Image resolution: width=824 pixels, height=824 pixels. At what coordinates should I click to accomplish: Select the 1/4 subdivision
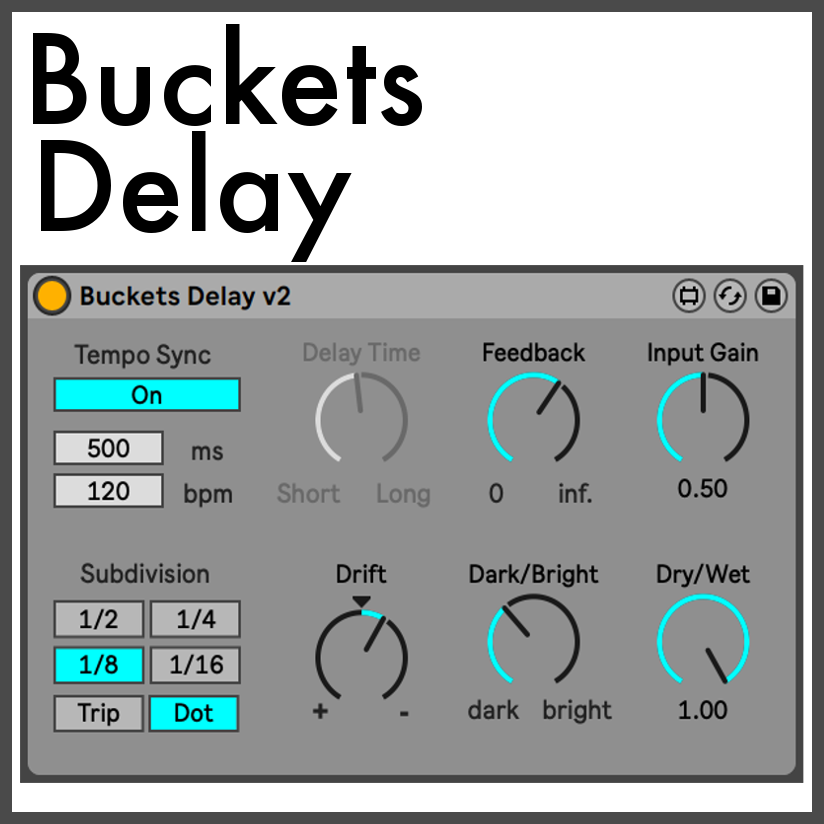(x=195, y=619)
